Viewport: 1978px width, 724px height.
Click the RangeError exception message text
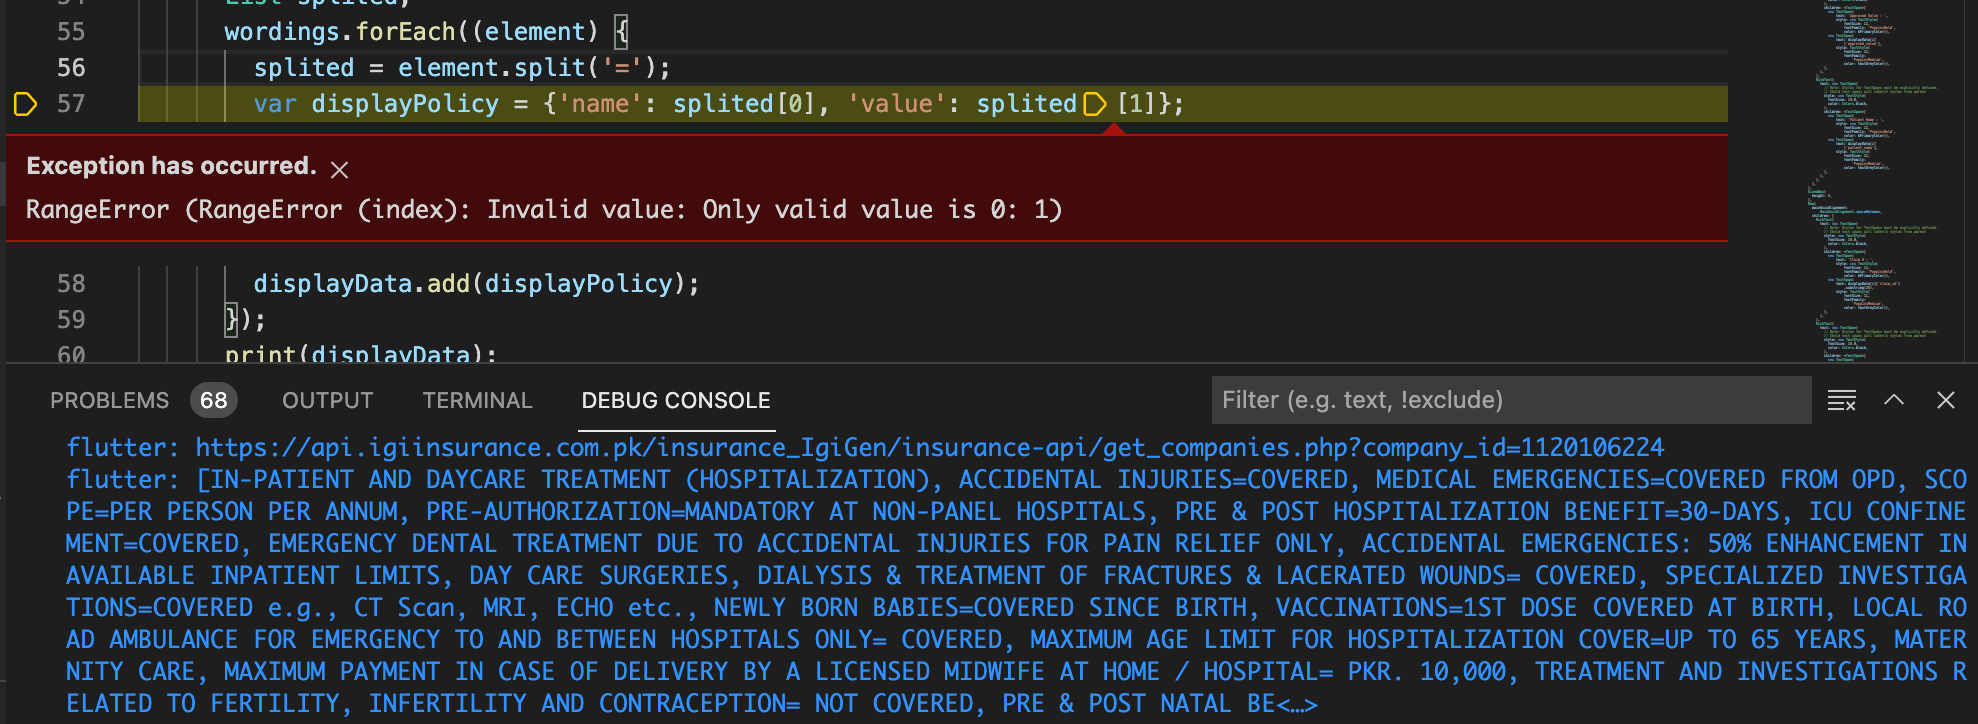[543, 210]
